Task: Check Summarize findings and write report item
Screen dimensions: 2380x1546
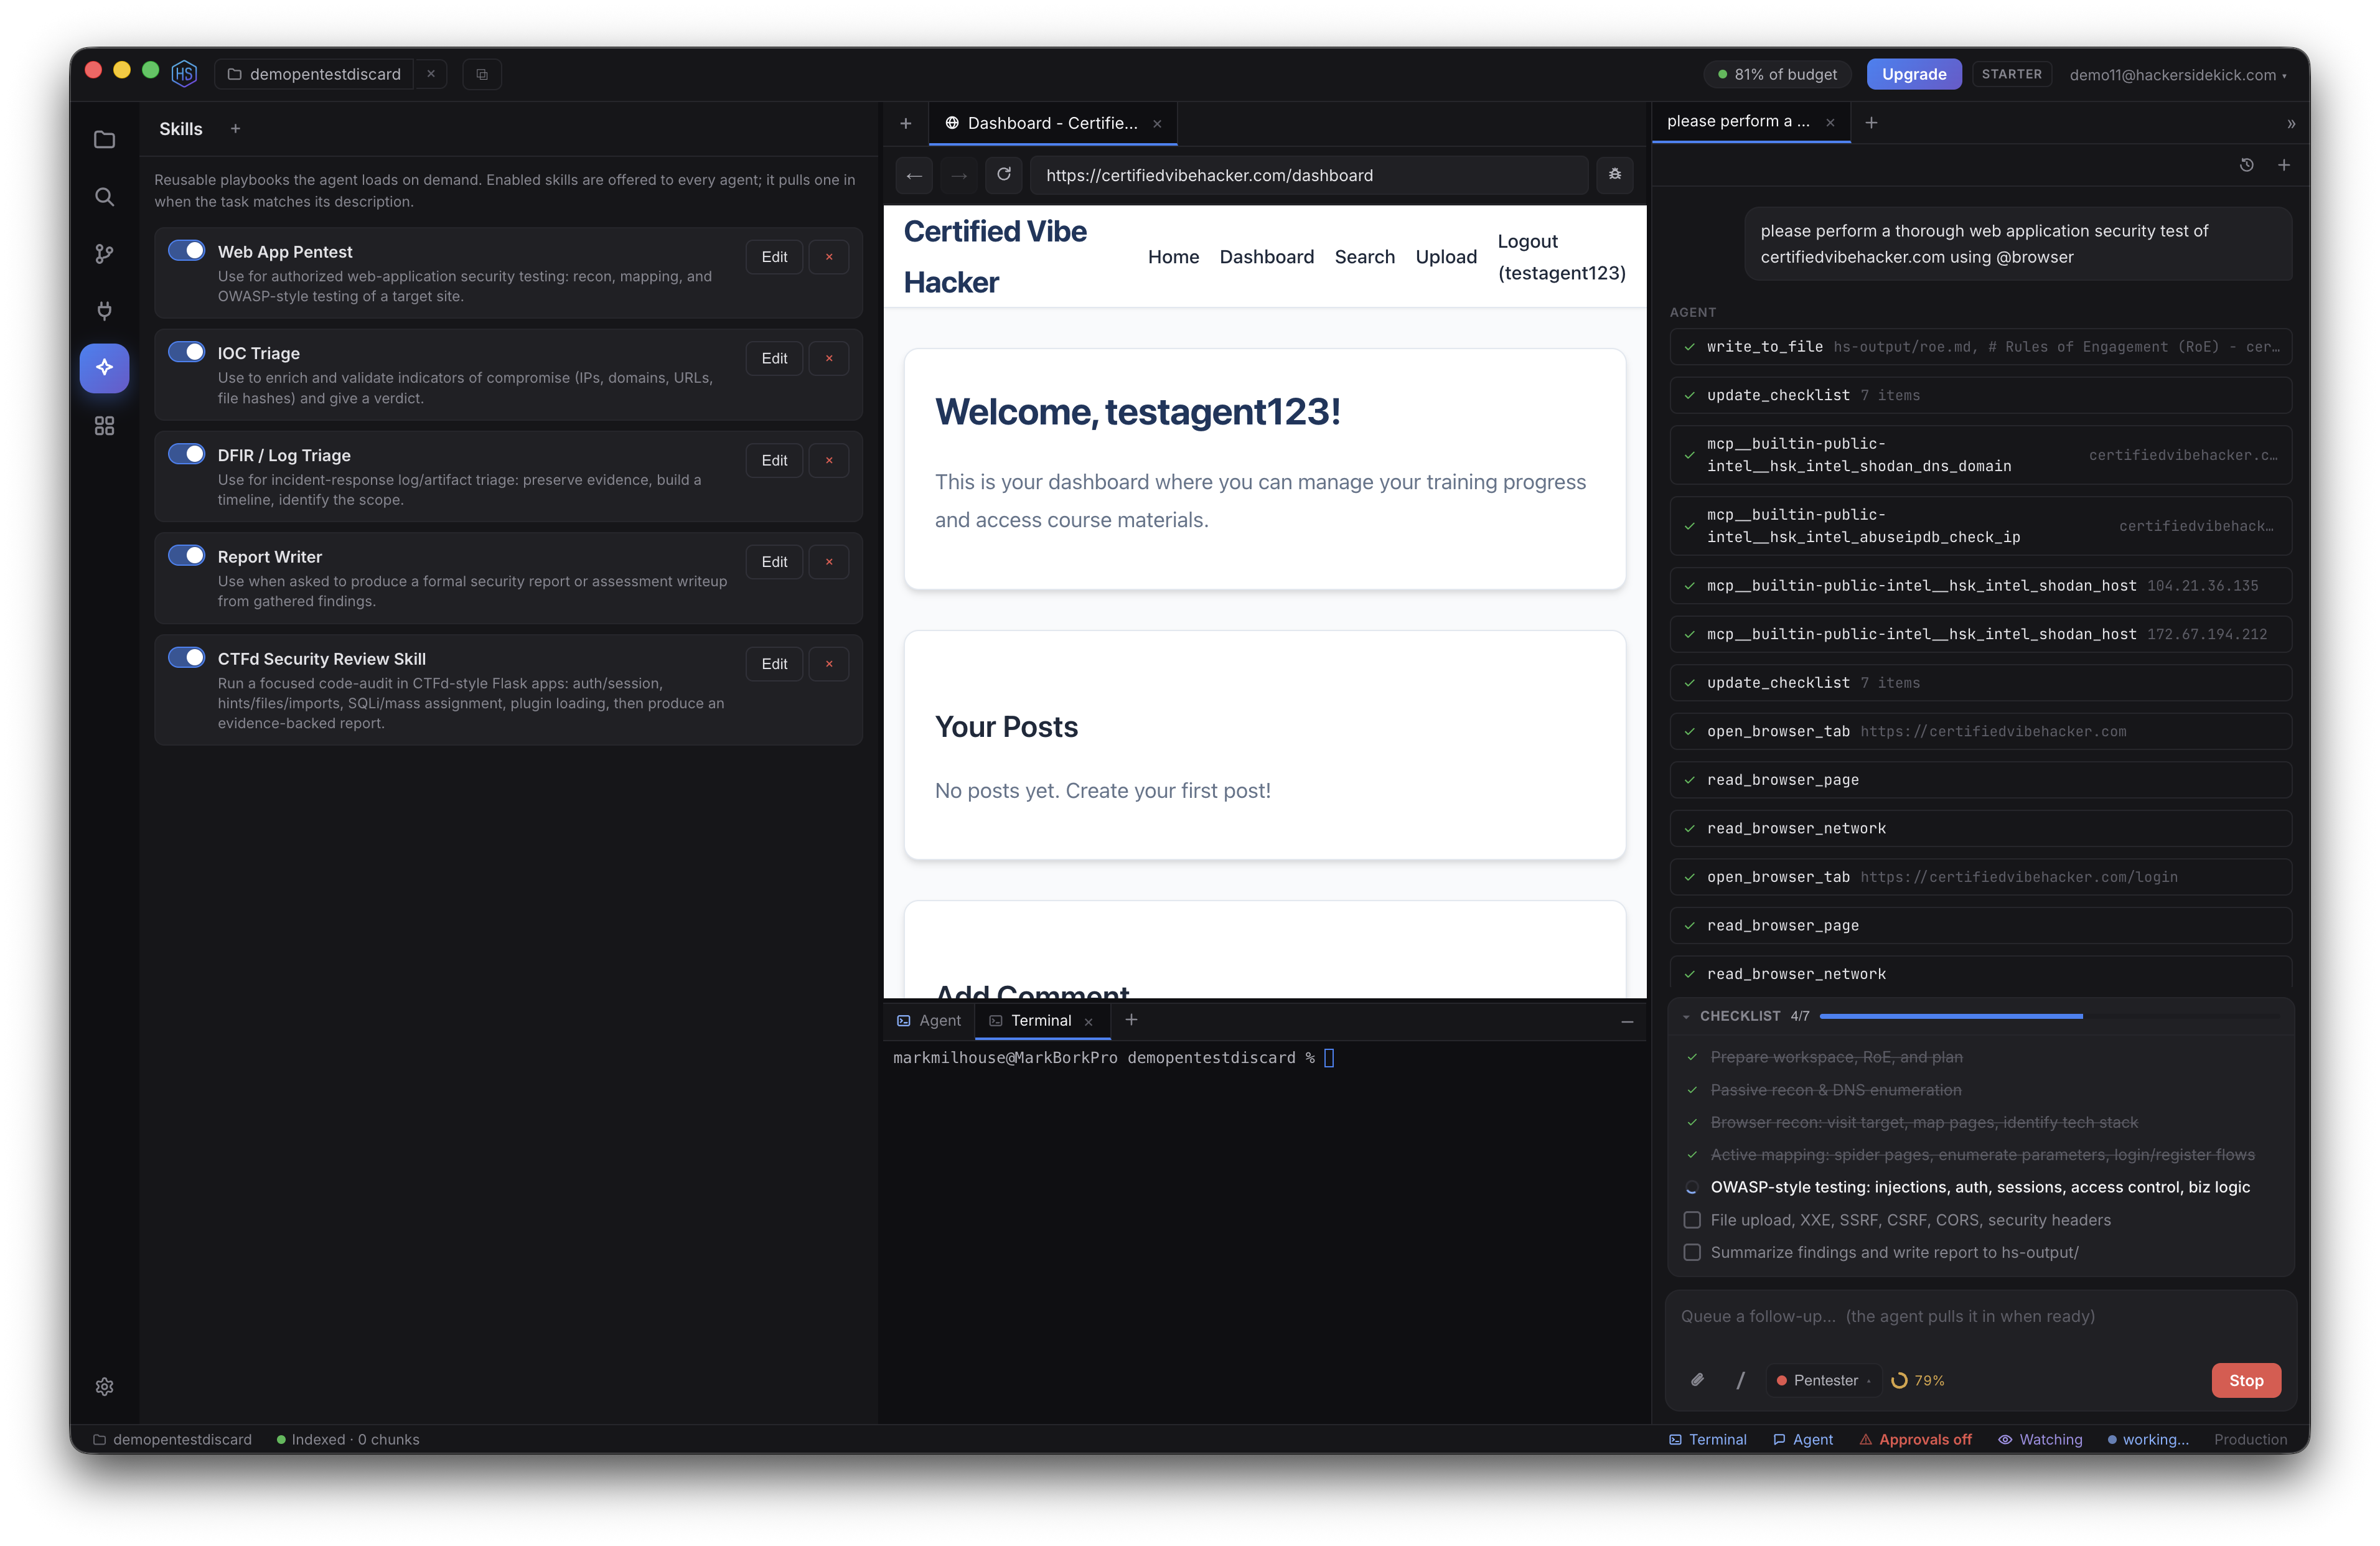Action: click(1692, 1252)
